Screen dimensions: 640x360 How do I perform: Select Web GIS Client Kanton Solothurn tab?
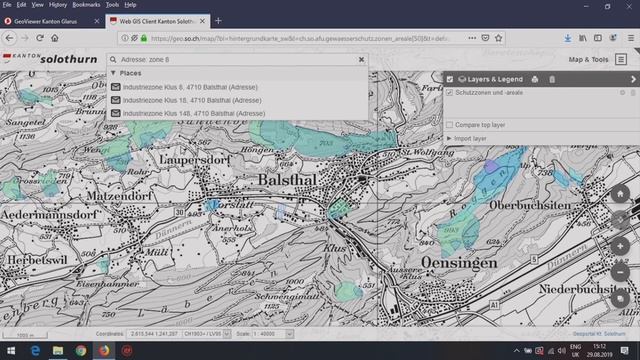coord(158,21)
